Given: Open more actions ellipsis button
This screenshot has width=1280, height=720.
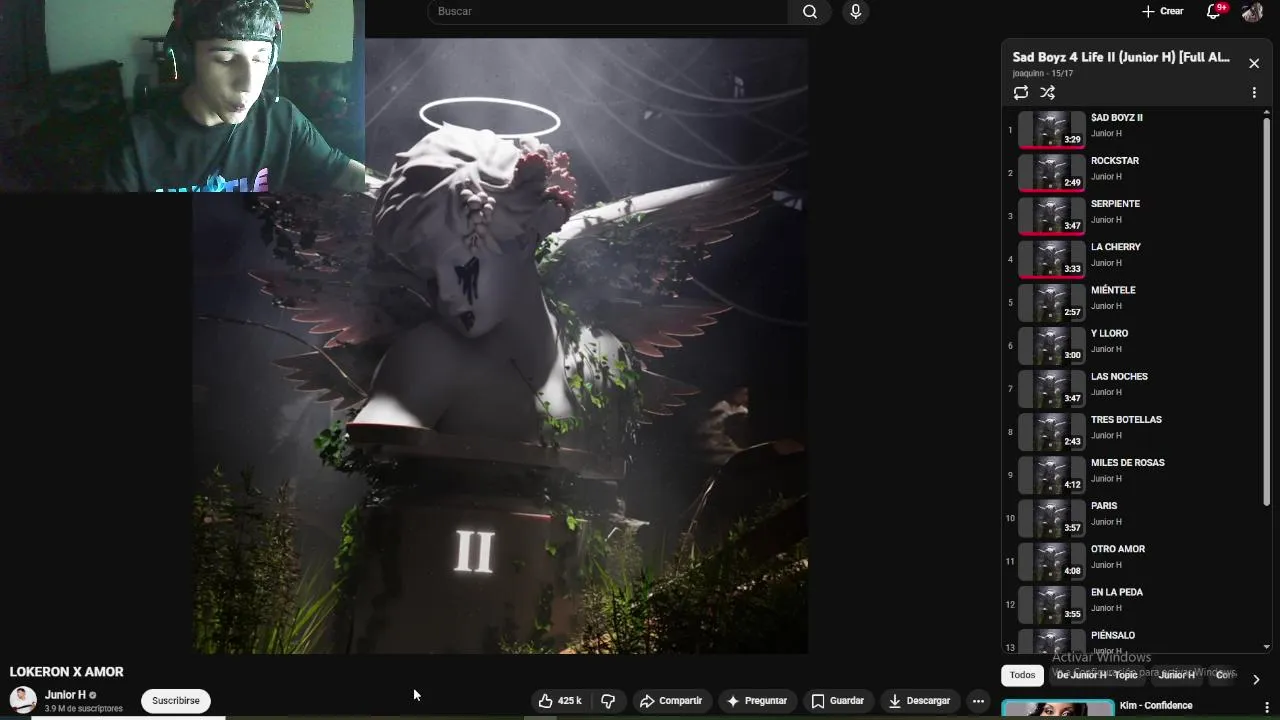Looking at the screenshot, I should click(978, 701).
